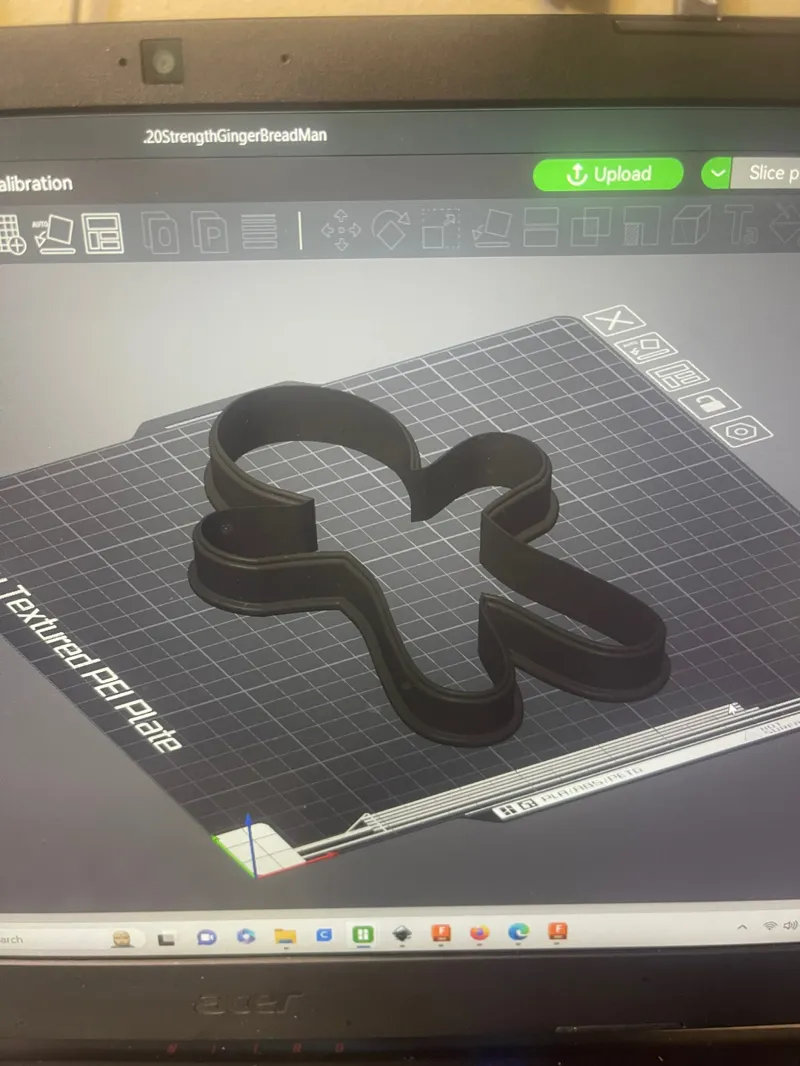Click the plate arrange icon beside the bed
800x1066 pixels.
[678, 375]
